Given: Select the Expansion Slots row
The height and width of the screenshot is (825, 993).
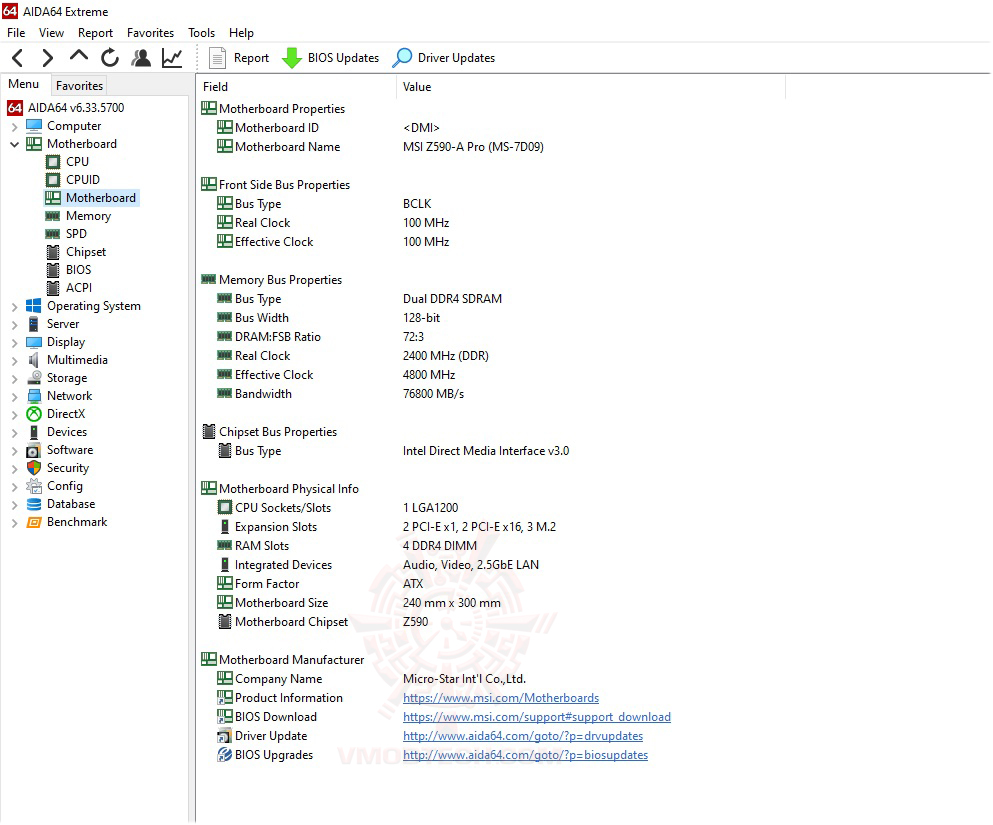Looking at the screenshot, I should point(386,527).
